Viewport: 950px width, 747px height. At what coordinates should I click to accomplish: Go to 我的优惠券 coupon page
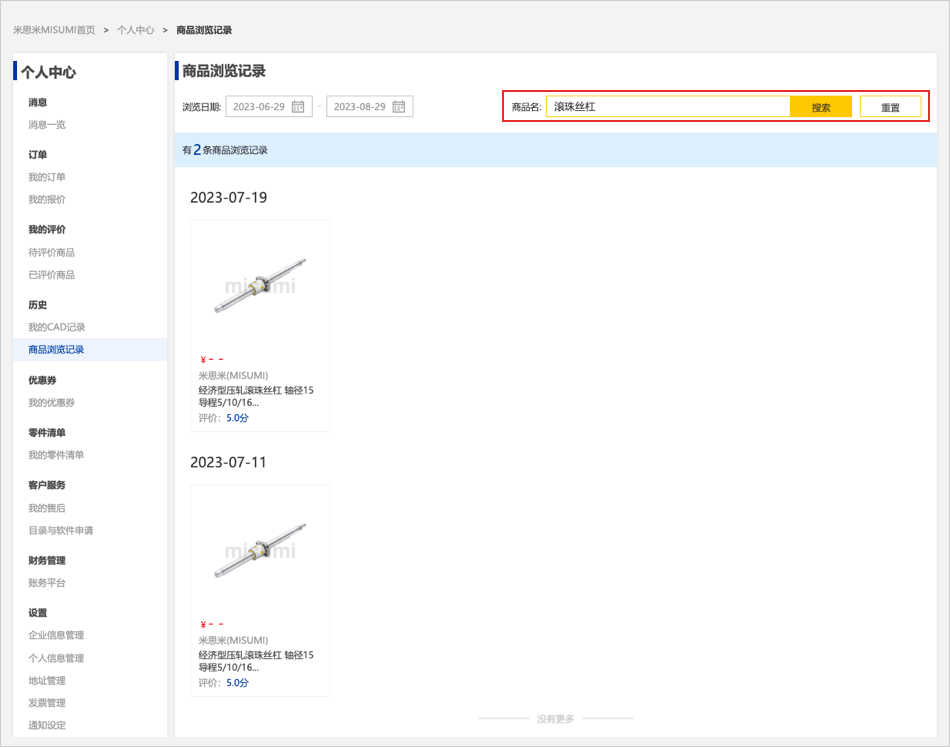tap(51, 402)
